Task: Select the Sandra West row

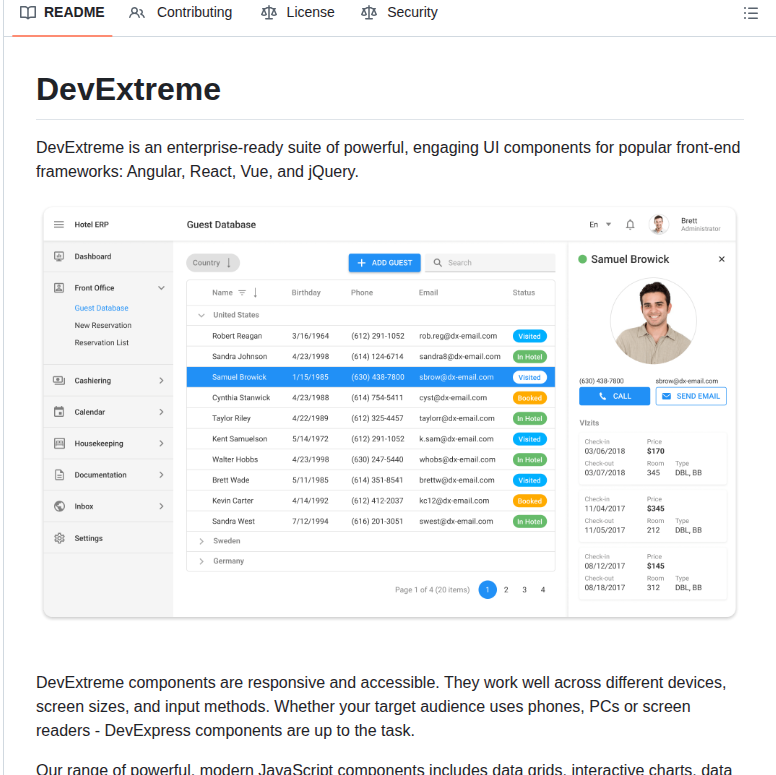Action: pos(371,522)
